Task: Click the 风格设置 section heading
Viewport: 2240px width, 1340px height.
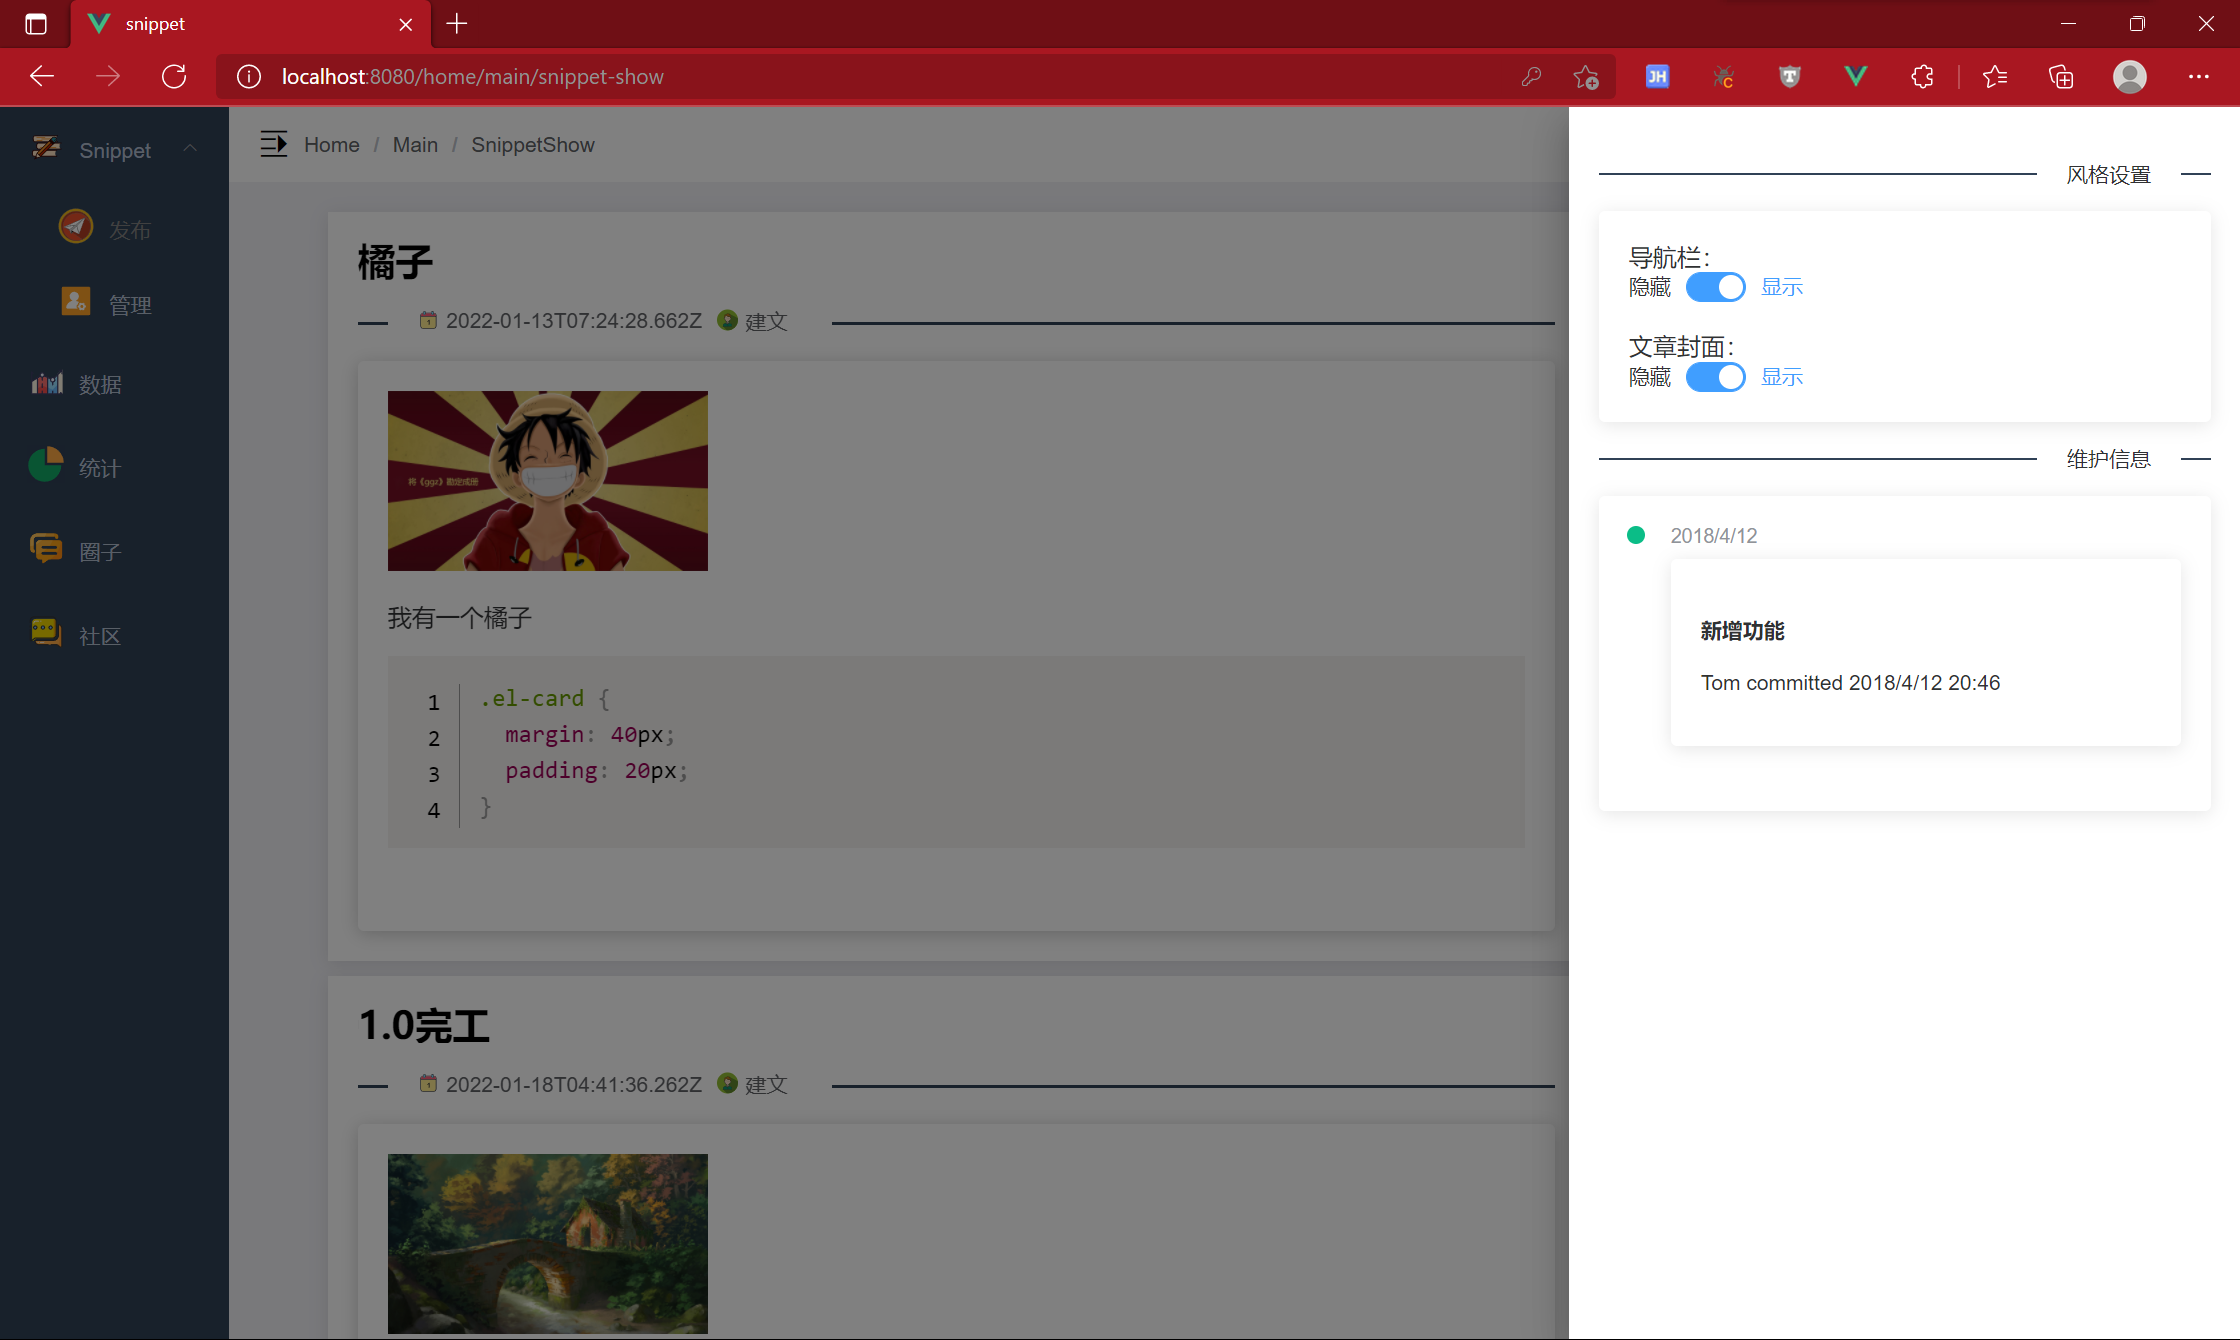Action: pyautogui.click(x=2109, y=175)
